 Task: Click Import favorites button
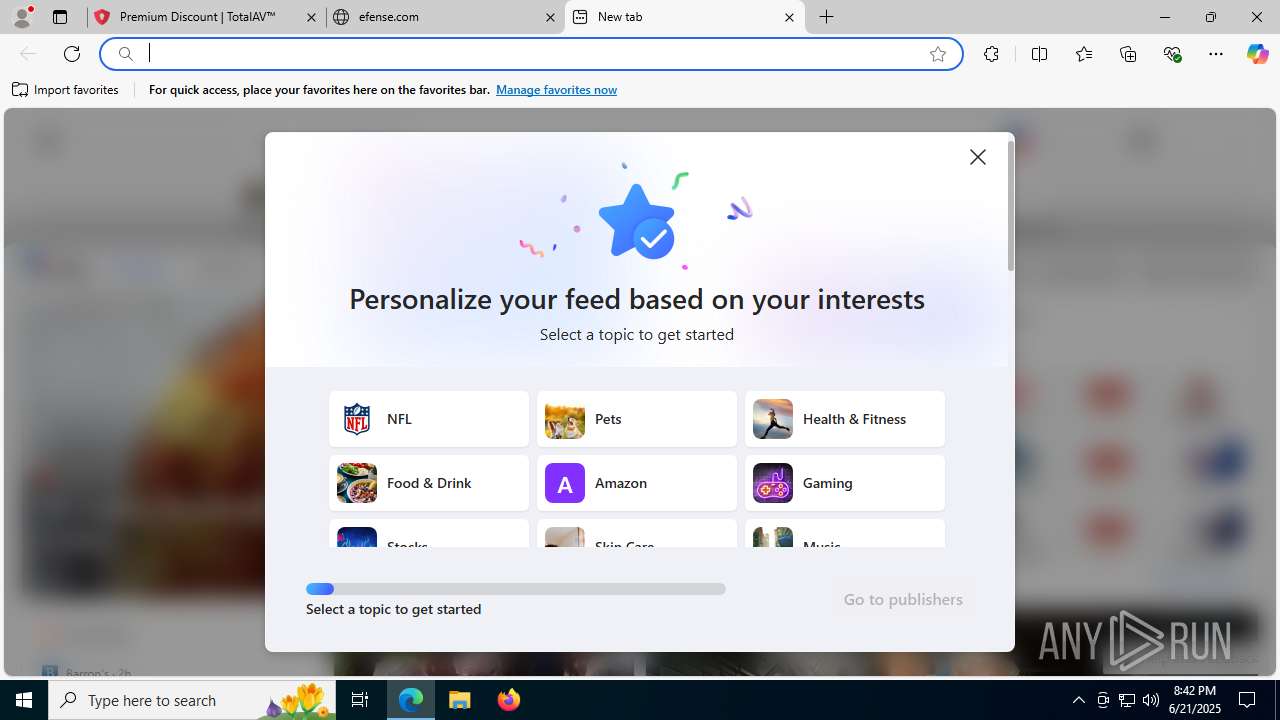pos(66,90)
